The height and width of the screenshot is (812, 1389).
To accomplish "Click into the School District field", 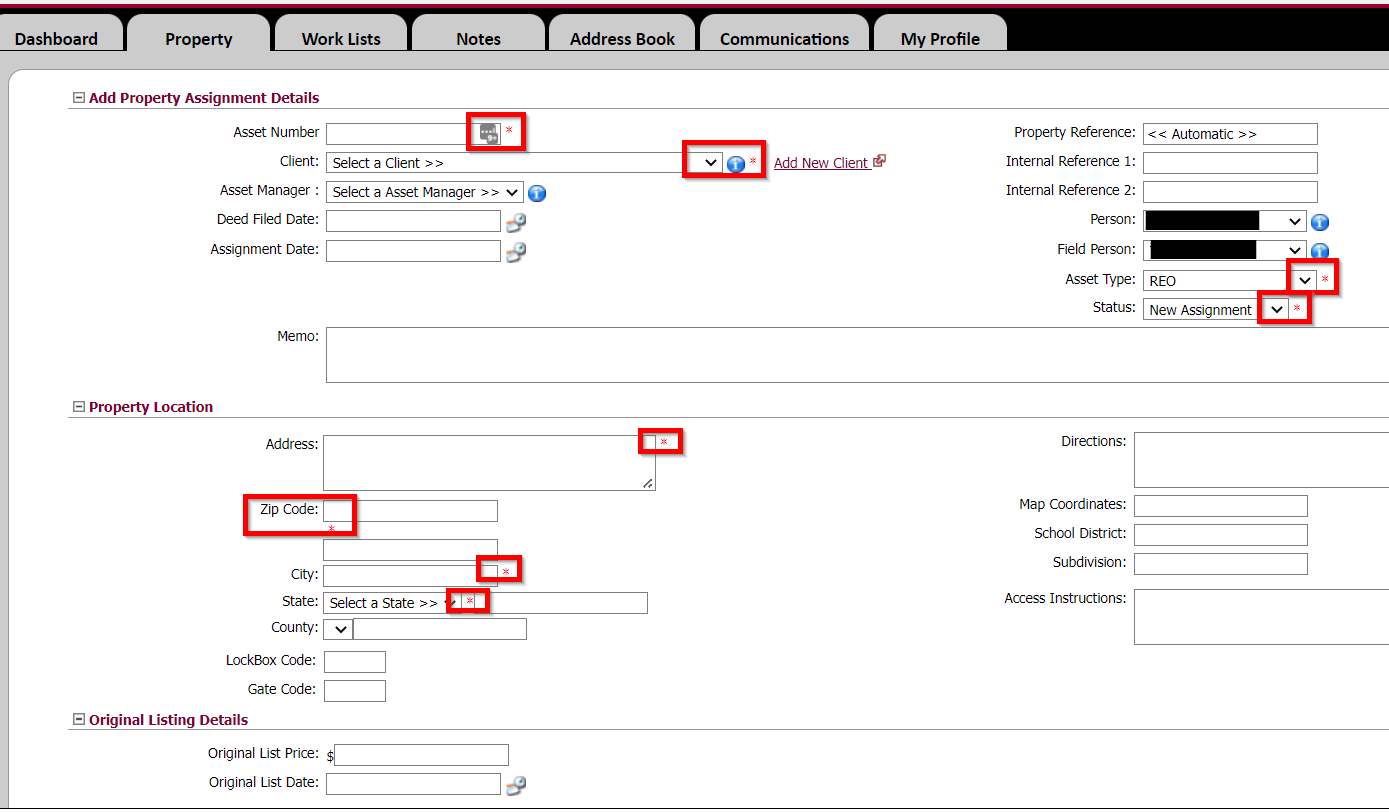I will pyautogui.click(x=1221, y=535).
